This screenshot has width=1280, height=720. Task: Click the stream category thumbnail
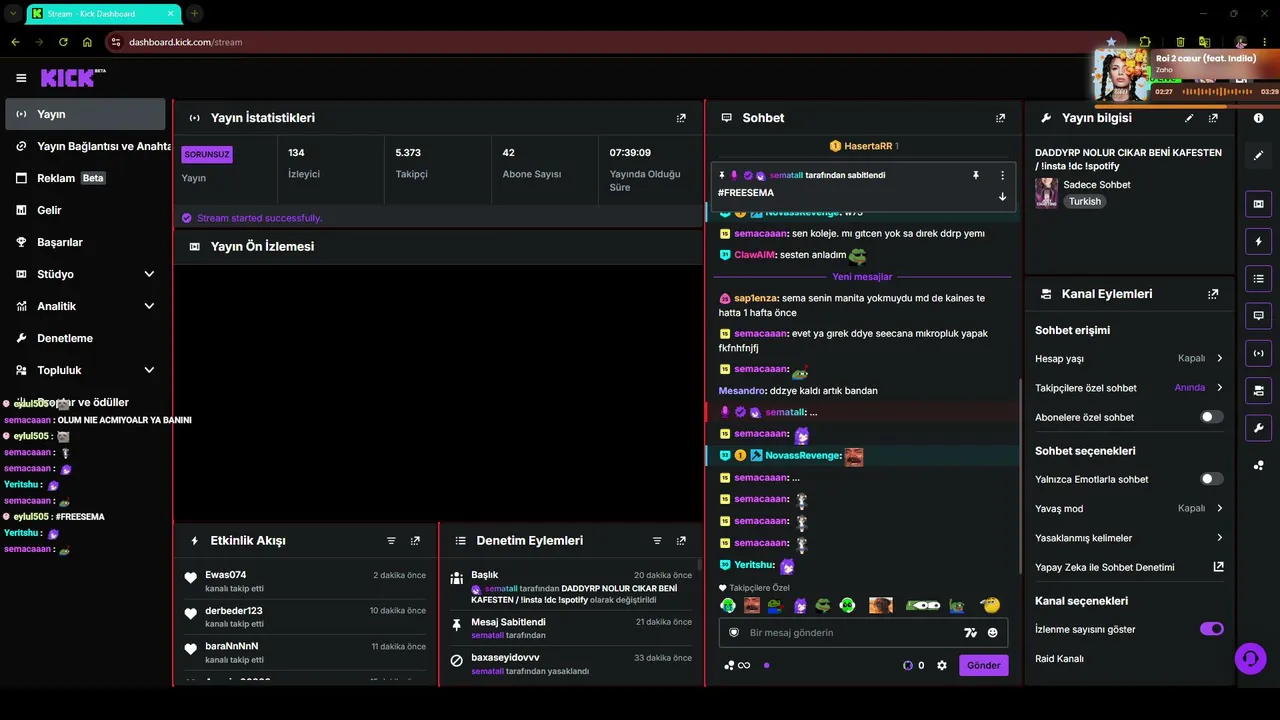pos(1046,192)
